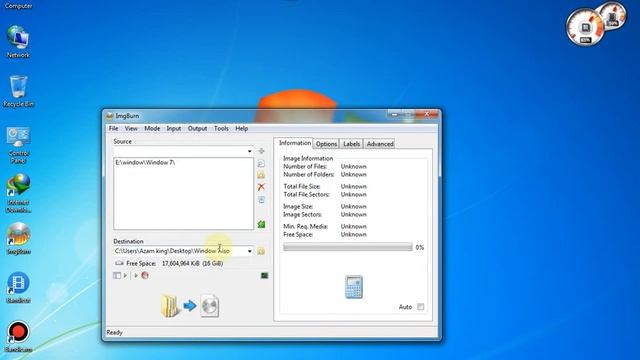The image size is (640, 360).
Task: Click the red record circle shortcut icon
Action: (18, 337)
